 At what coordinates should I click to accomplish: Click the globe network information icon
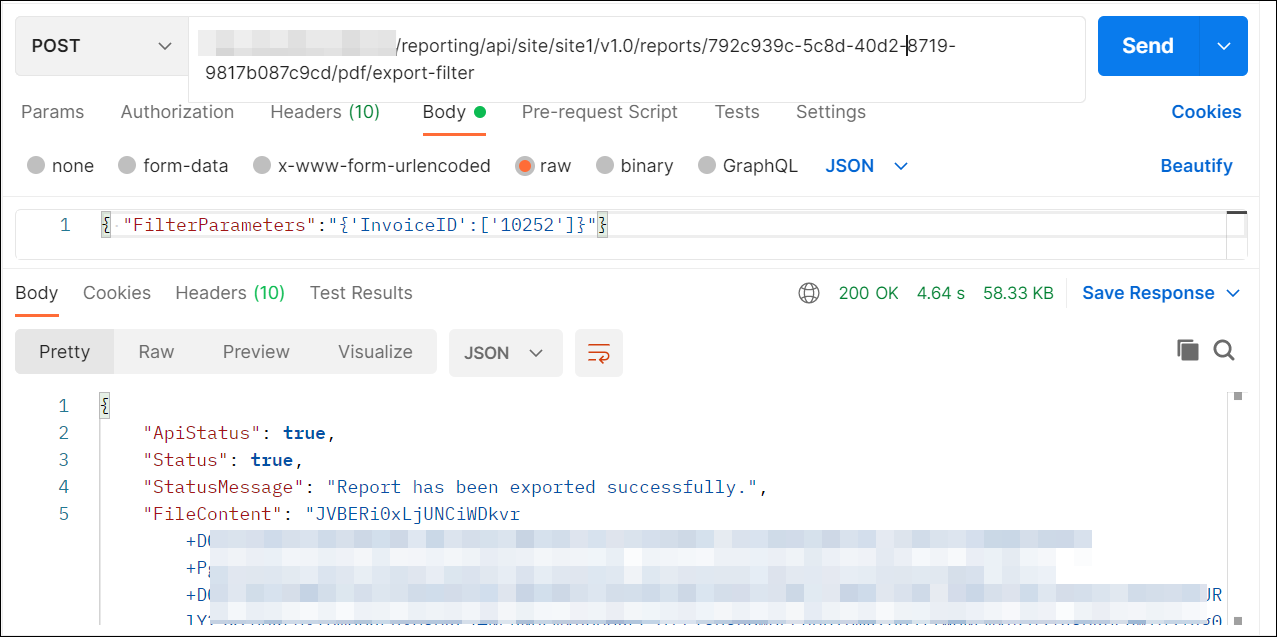[x=809, y=293]
